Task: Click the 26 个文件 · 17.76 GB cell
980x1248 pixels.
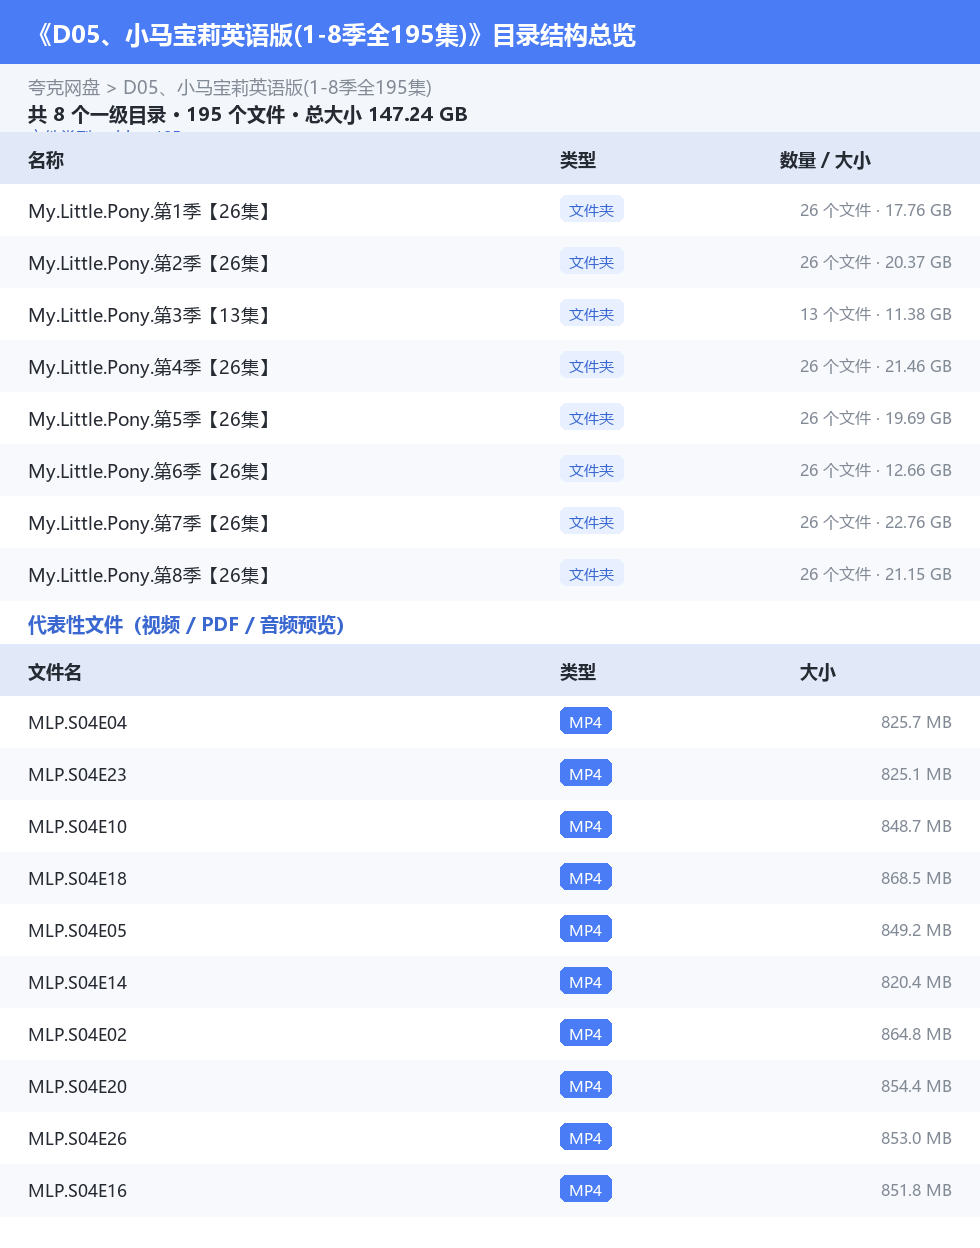Action: click(876, 210)
